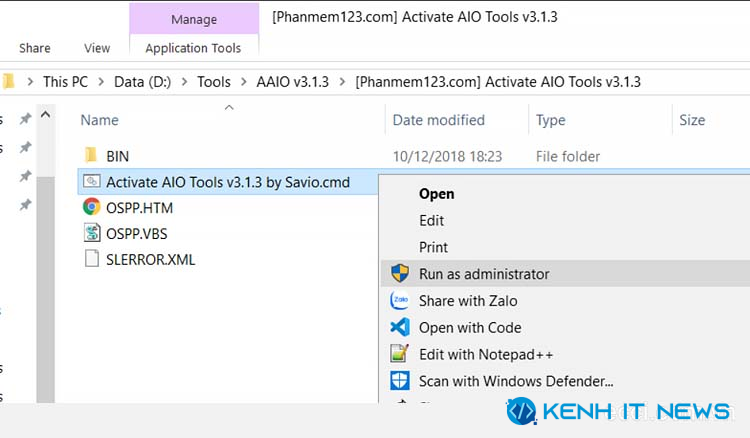Image resolution: width=750 pixels, height=438 pixels.
Task: Open the Share ribbon tab
Action: tap(34, 48)
